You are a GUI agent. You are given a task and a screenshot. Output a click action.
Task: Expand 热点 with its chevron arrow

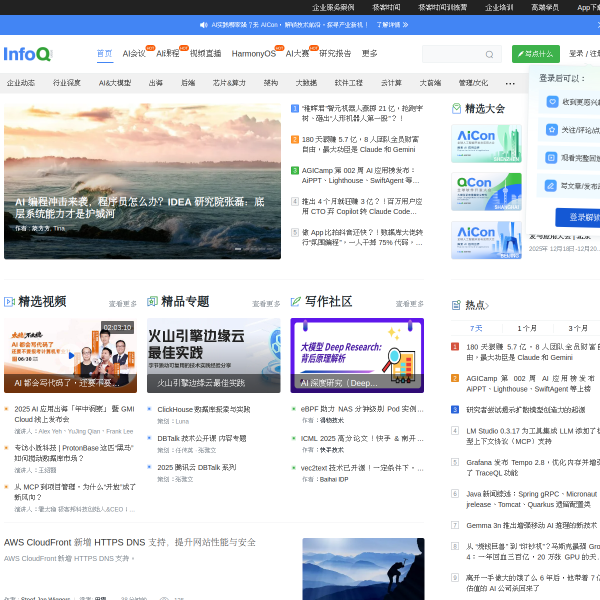[x=487, y=305]
